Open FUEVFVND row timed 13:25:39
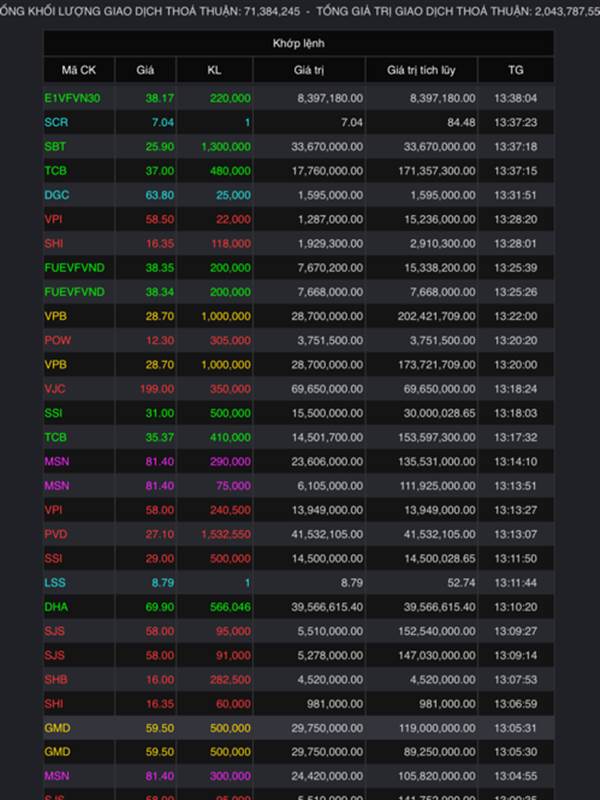The image size is (600, 800). (x=298, y=267)
